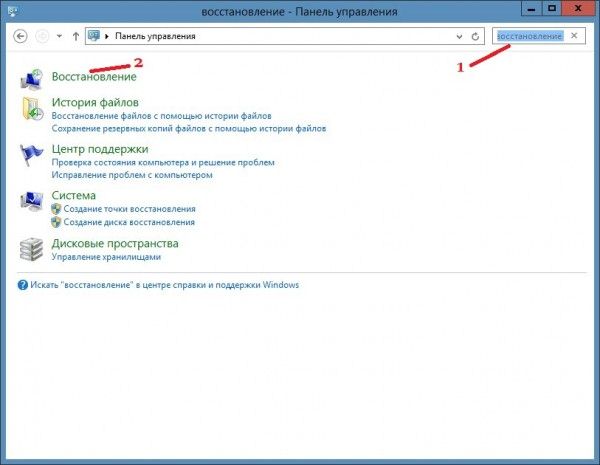Open the Система heading link

[x=73, y=195]
